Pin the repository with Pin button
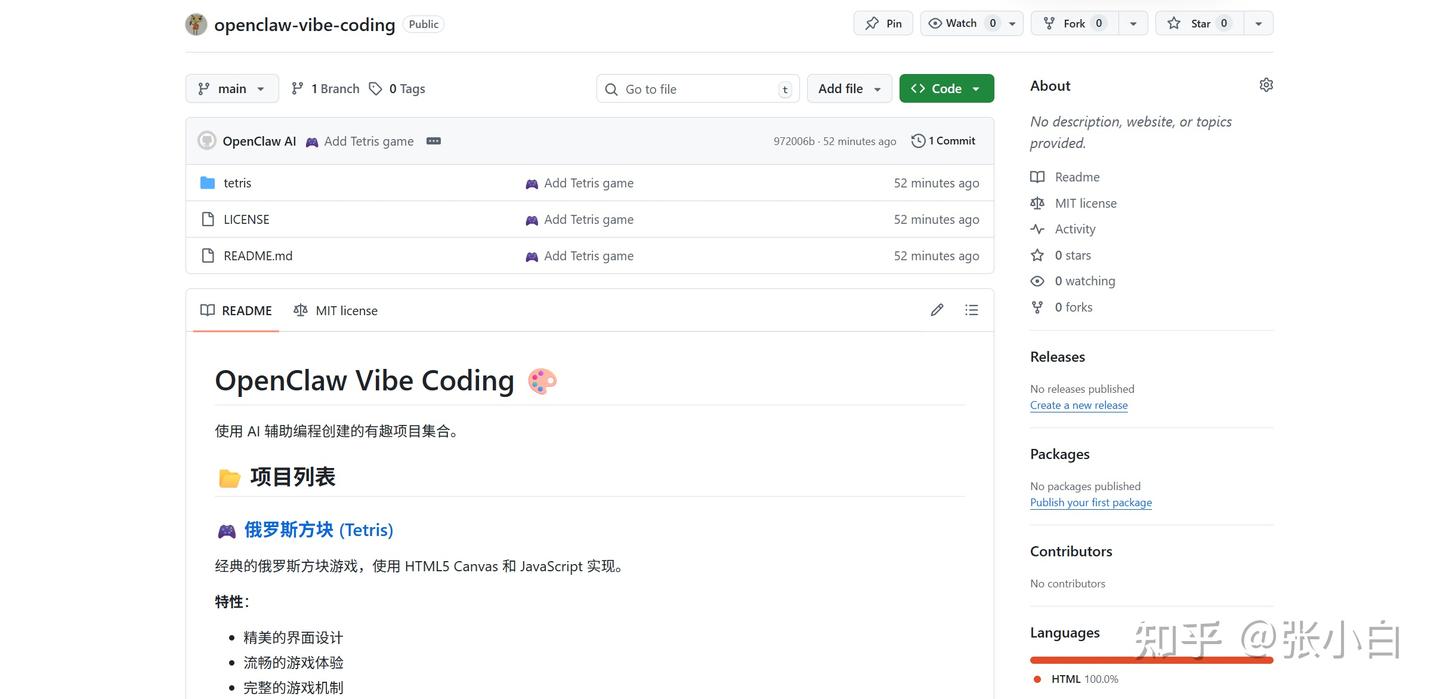Viewport: 1440px width, 699px height. (883, 23)
